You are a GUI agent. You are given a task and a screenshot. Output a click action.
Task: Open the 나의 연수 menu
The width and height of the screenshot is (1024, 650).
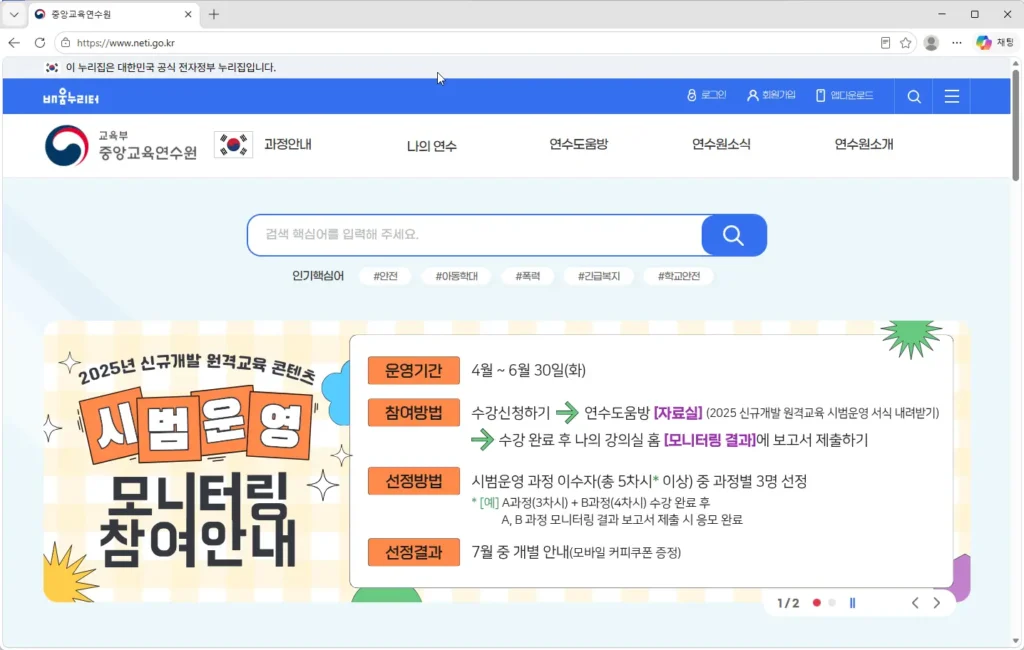432,146
